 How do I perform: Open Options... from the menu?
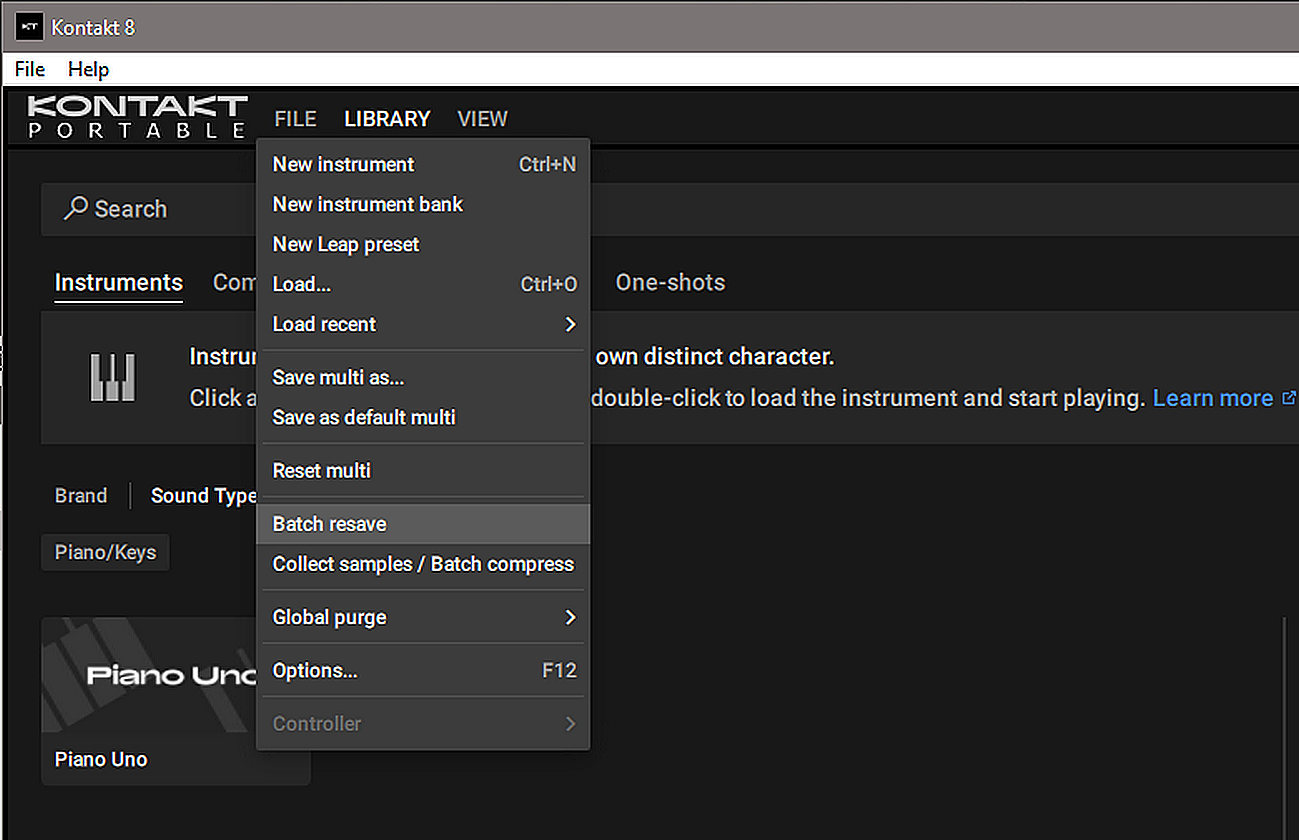tap(424, 670)
